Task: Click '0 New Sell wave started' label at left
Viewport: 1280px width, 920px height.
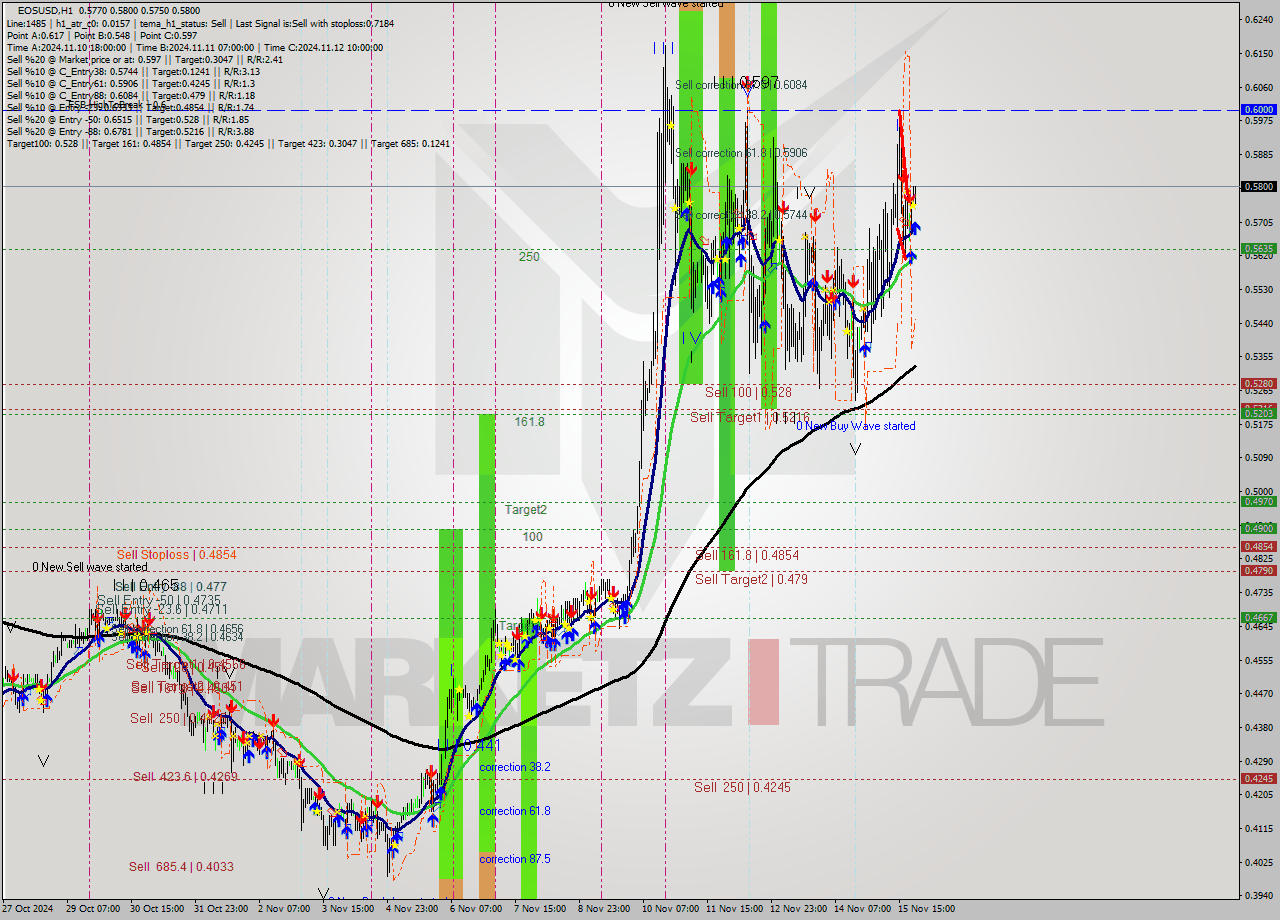Action: click(x=90, y=567)
